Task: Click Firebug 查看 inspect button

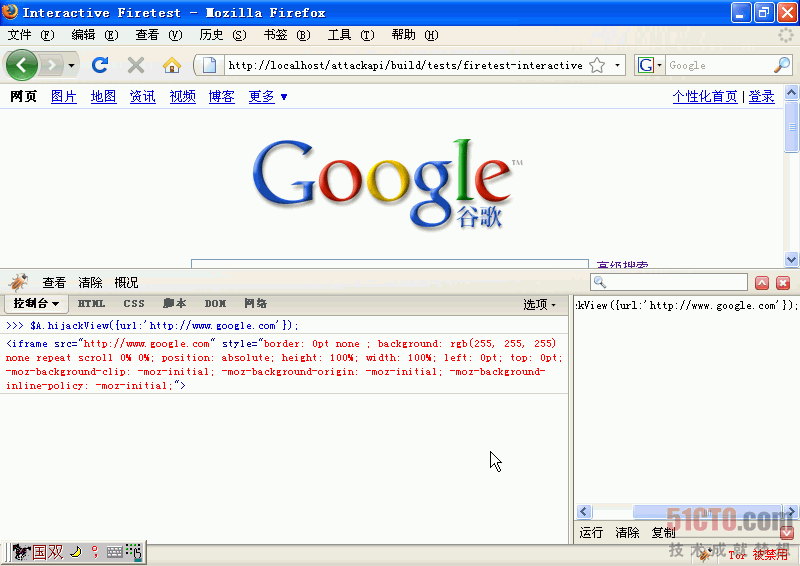Action: 54,282
